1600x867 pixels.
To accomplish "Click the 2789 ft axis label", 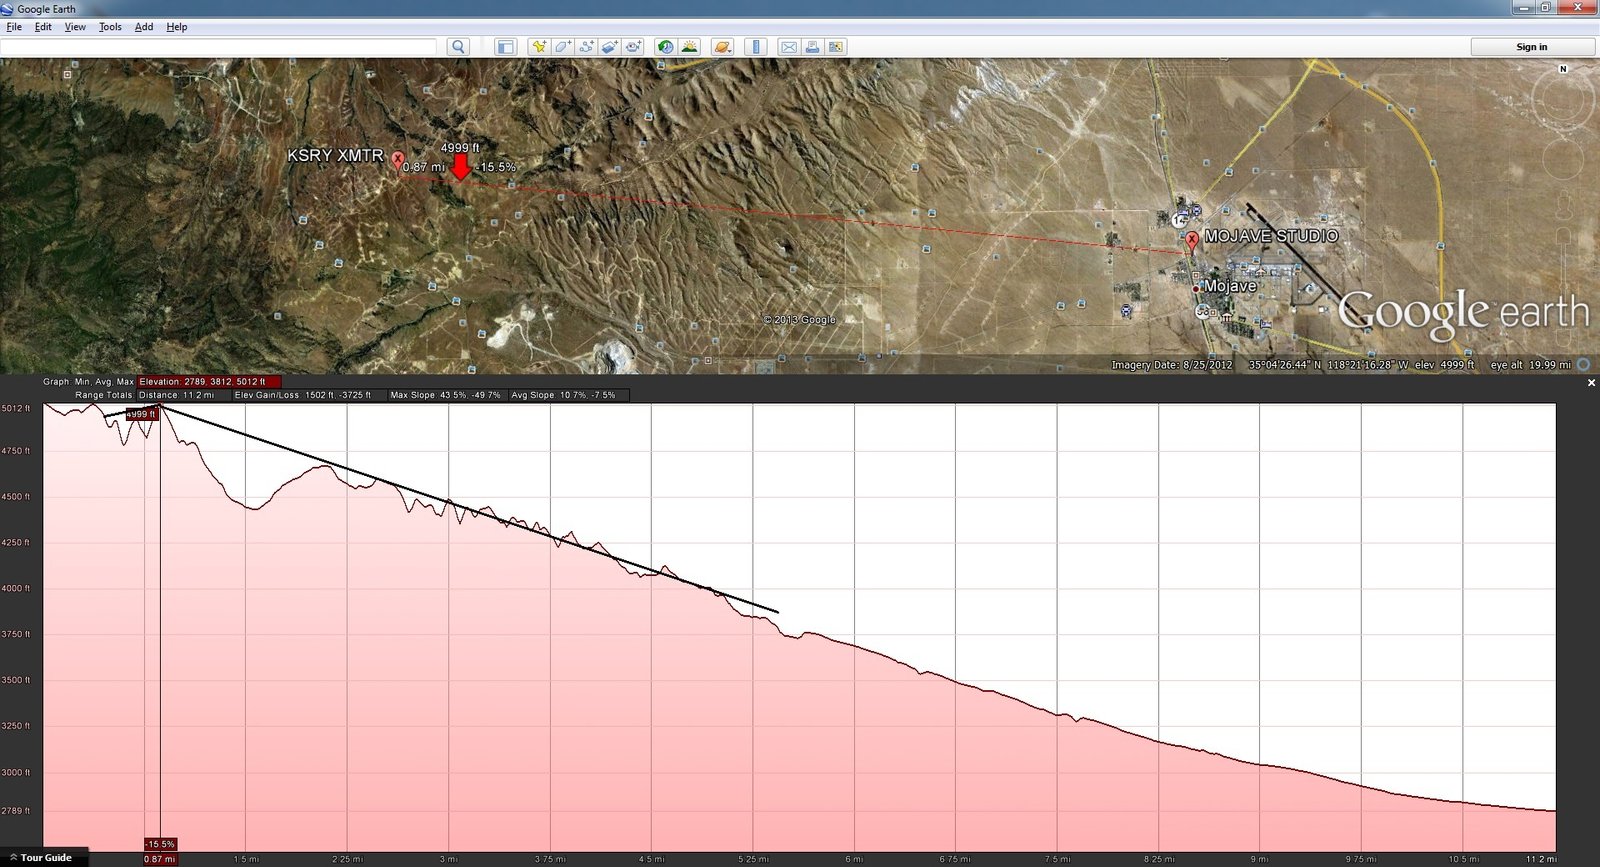I will (16, 810).
